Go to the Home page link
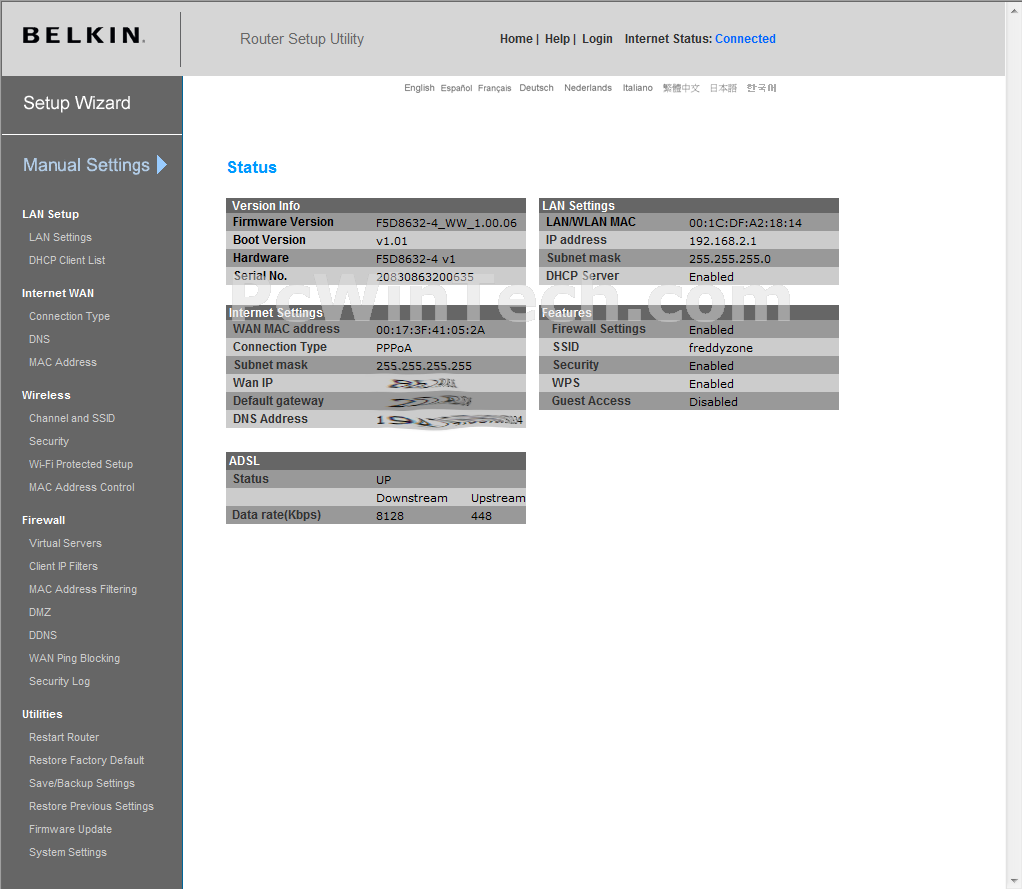This screenshot has height=889, width=1022. coord(516,39)
